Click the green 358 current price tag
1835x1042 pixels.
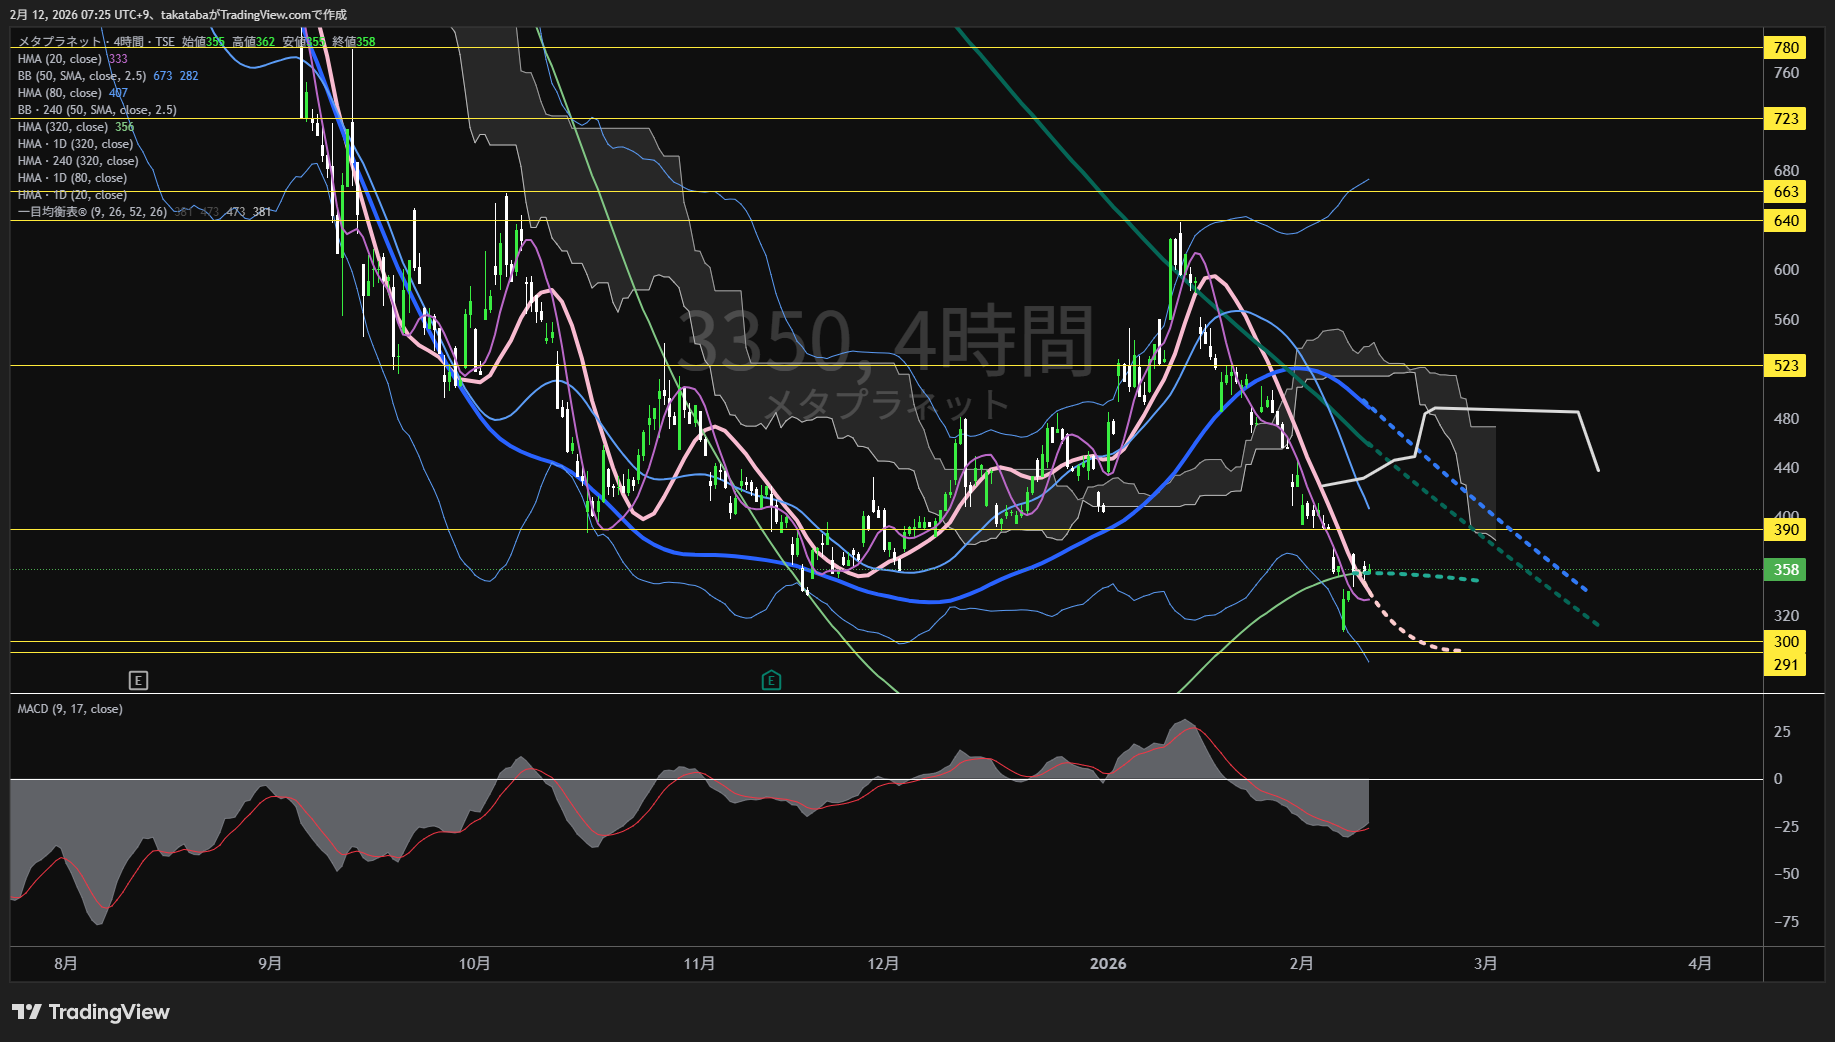(1785, 570)
